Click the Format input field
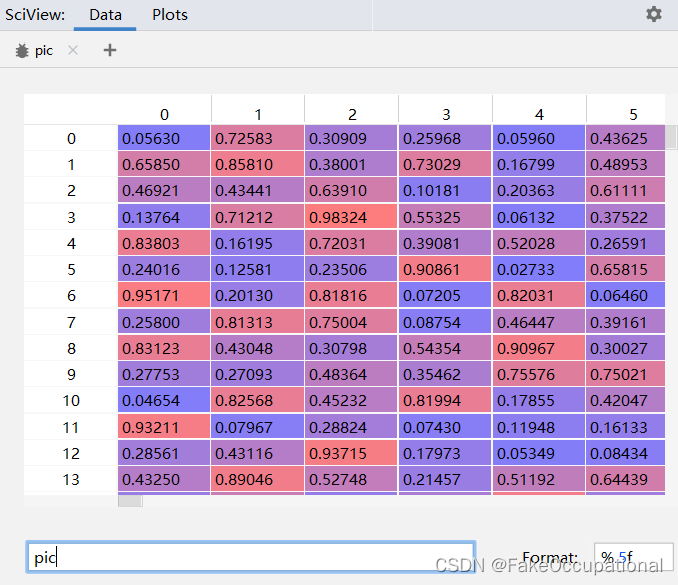 [x=633, y=557]
